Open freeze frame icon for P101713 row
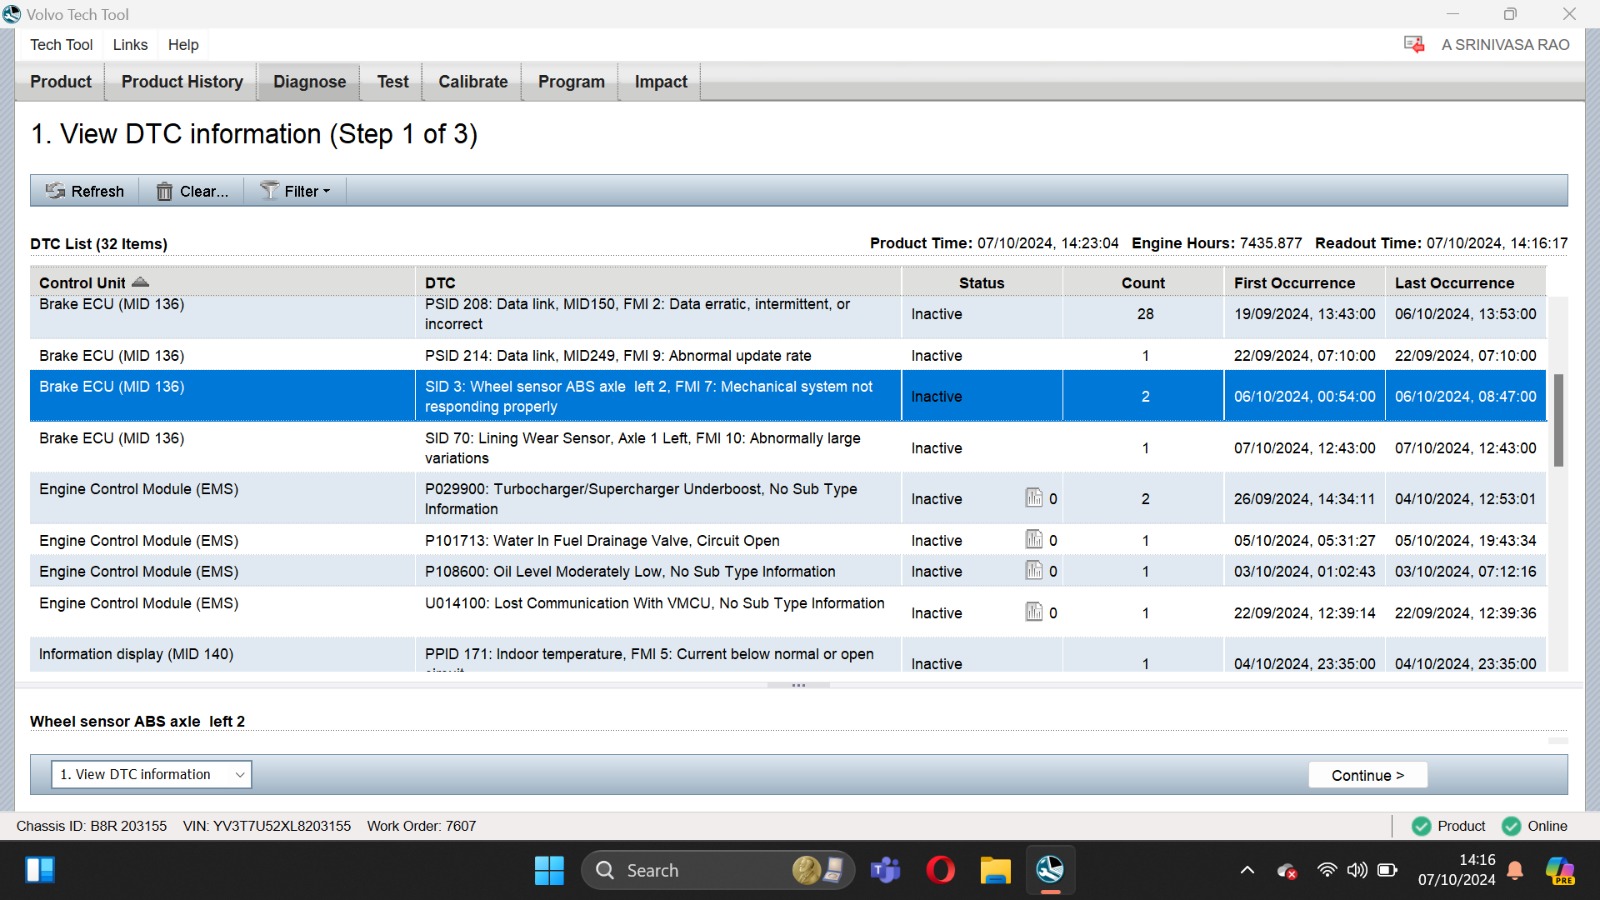Screen dimensions: 1600x900 (1034, 540)
